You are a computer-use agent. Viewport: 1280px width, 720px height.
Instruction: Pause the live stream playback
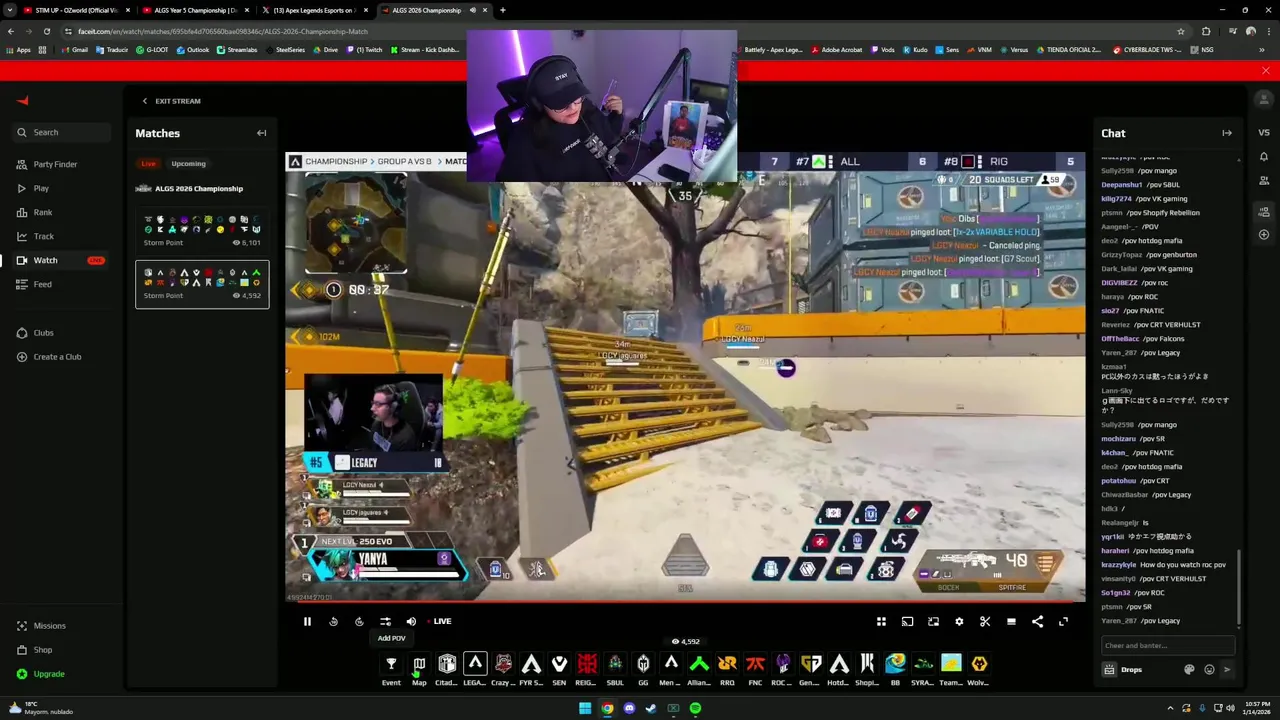(307, 621)
